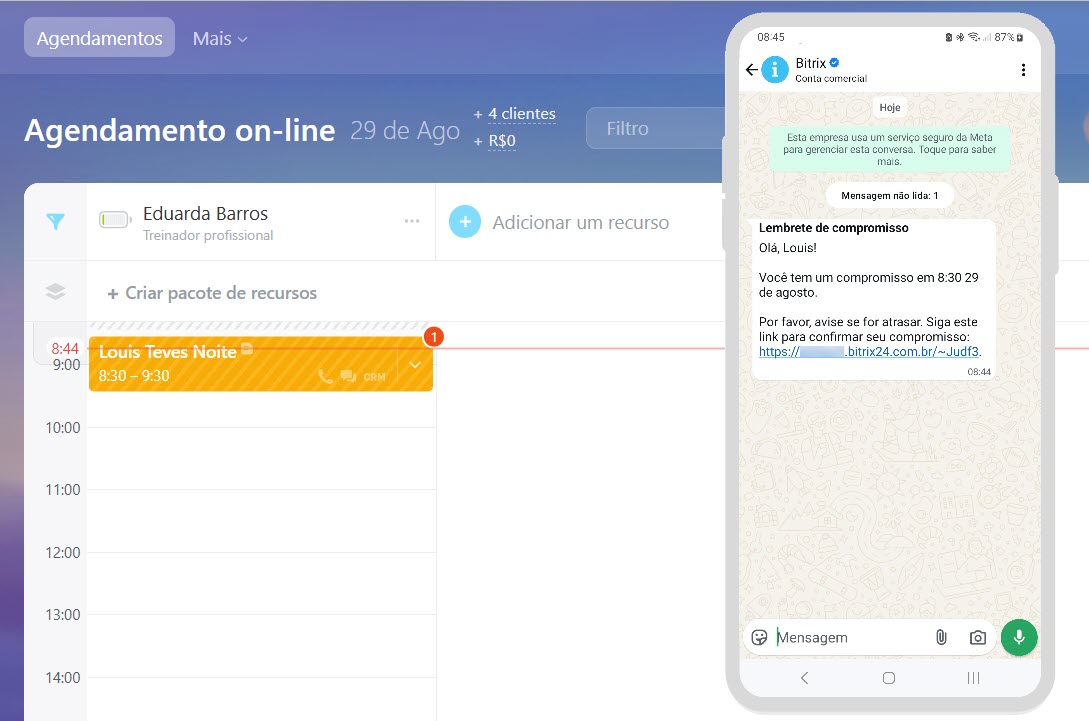Screen dimensions: 1089x721
Task: Click into the Filtro search field
Action: (x=652, y=128)
